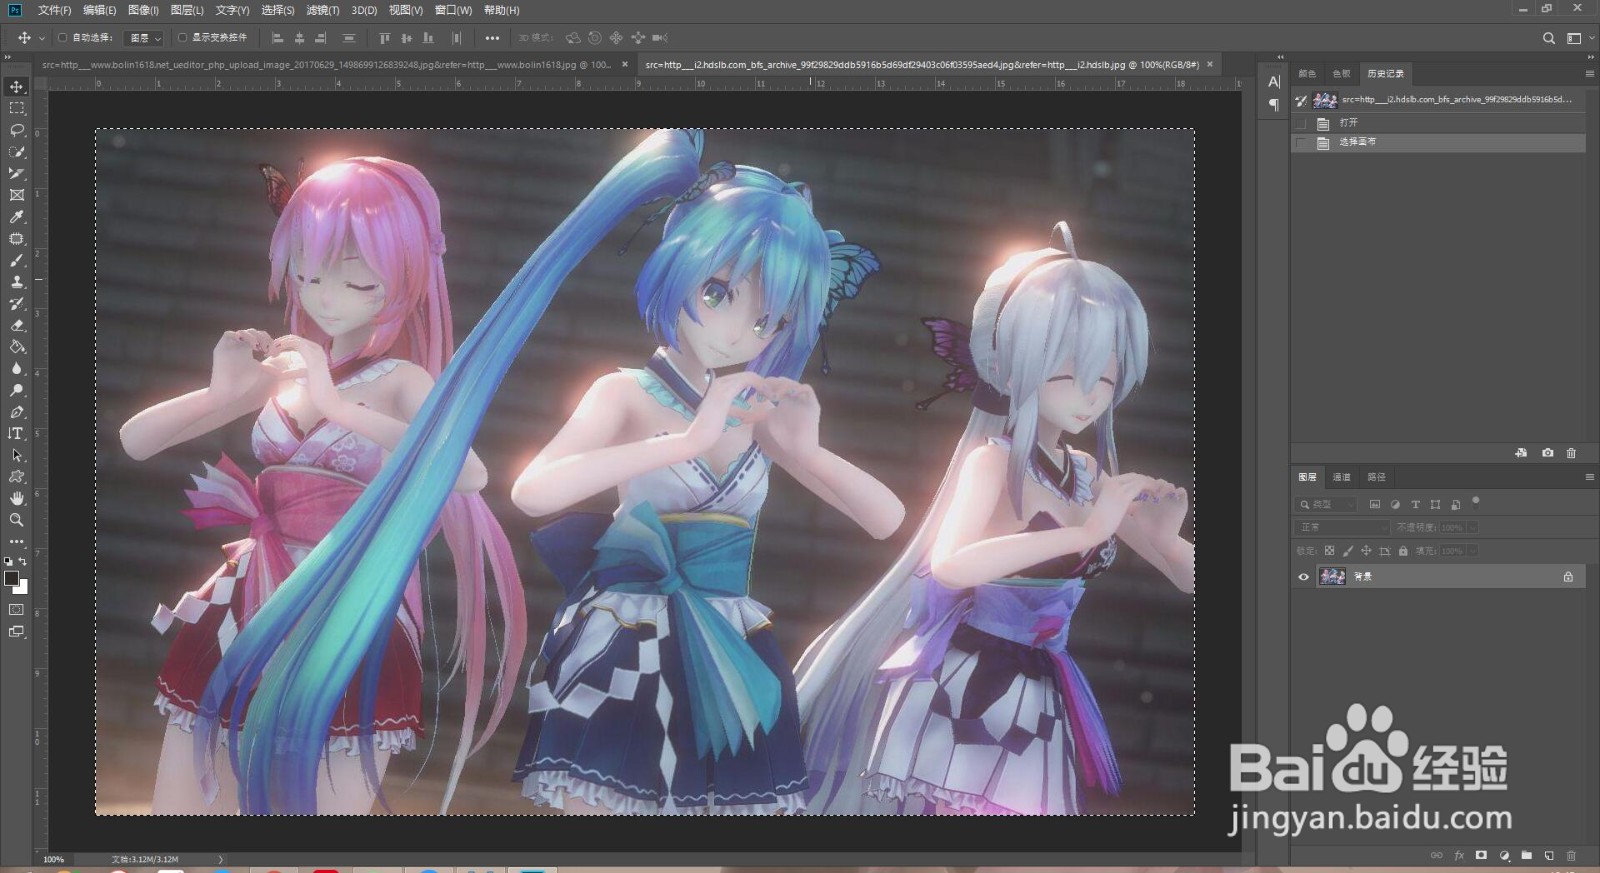The image size is (1600, 873).
Task: Select the Eraser tool
Action: [17, 326]
